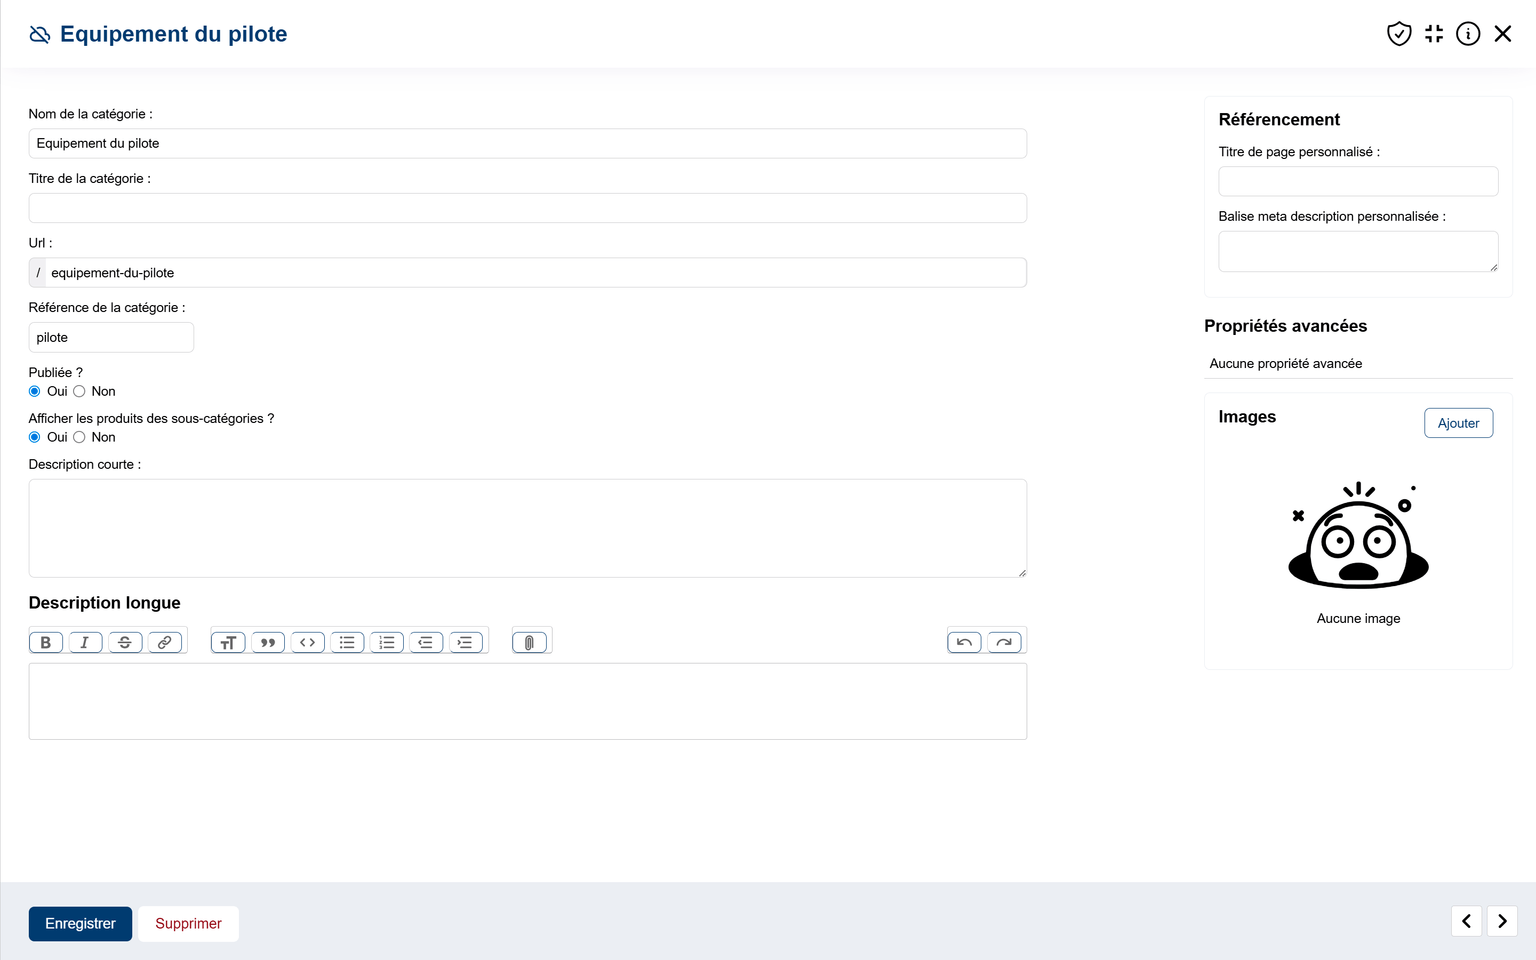
Task: Insert a code block
Action: click(x=308, y=642)
